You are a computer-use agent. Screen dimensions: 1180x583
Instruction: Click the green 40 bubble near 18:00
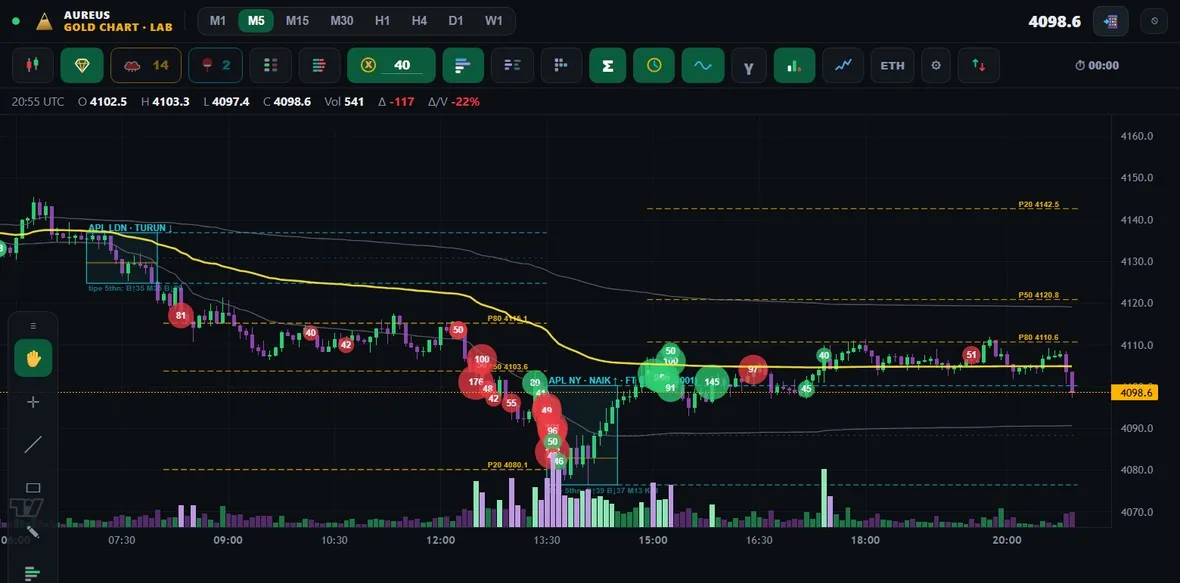824,356
